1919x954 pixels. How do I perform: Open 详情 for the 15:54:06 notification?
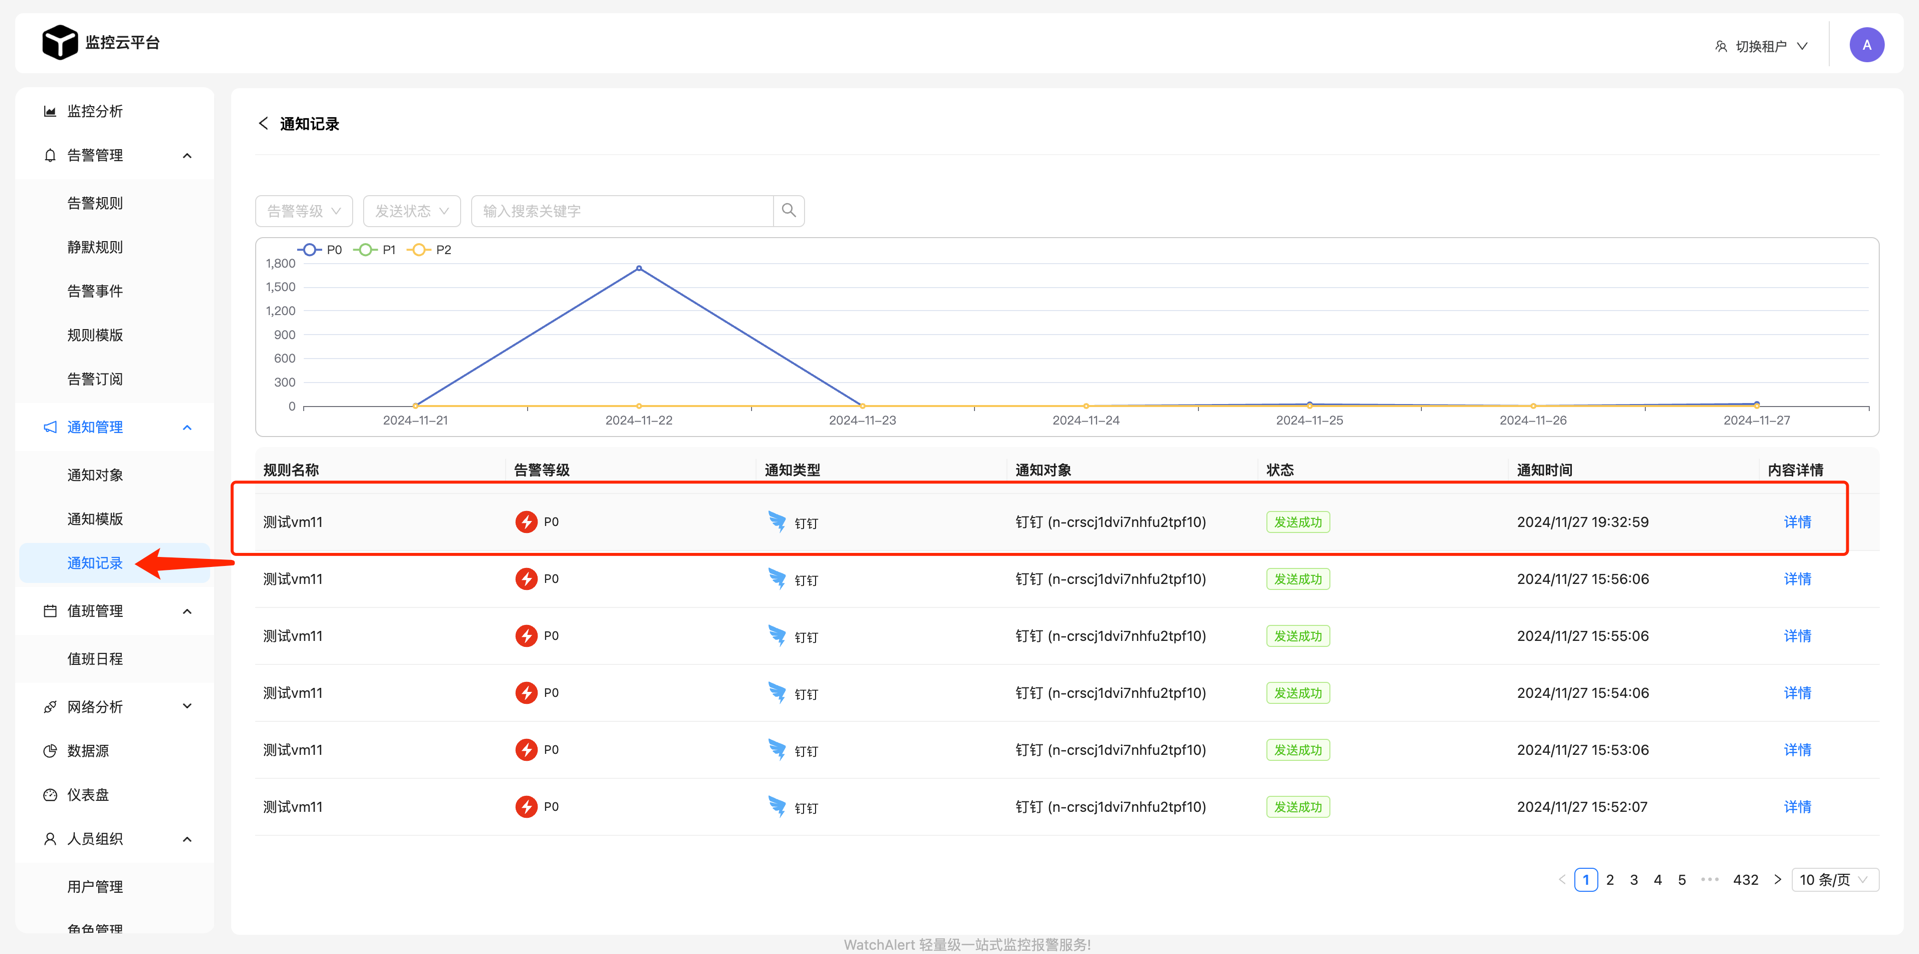click(x=1797, y=693)
